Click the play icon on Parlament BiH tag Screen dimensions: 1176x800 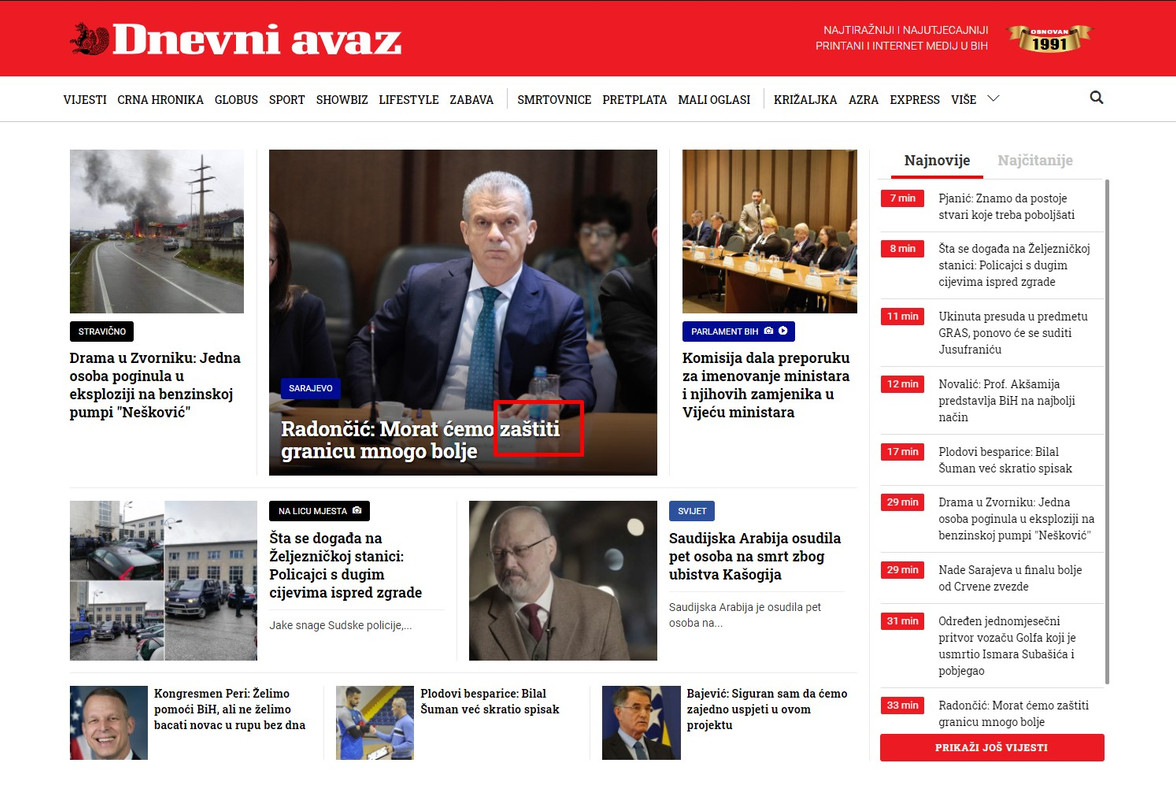click(783, 331)
